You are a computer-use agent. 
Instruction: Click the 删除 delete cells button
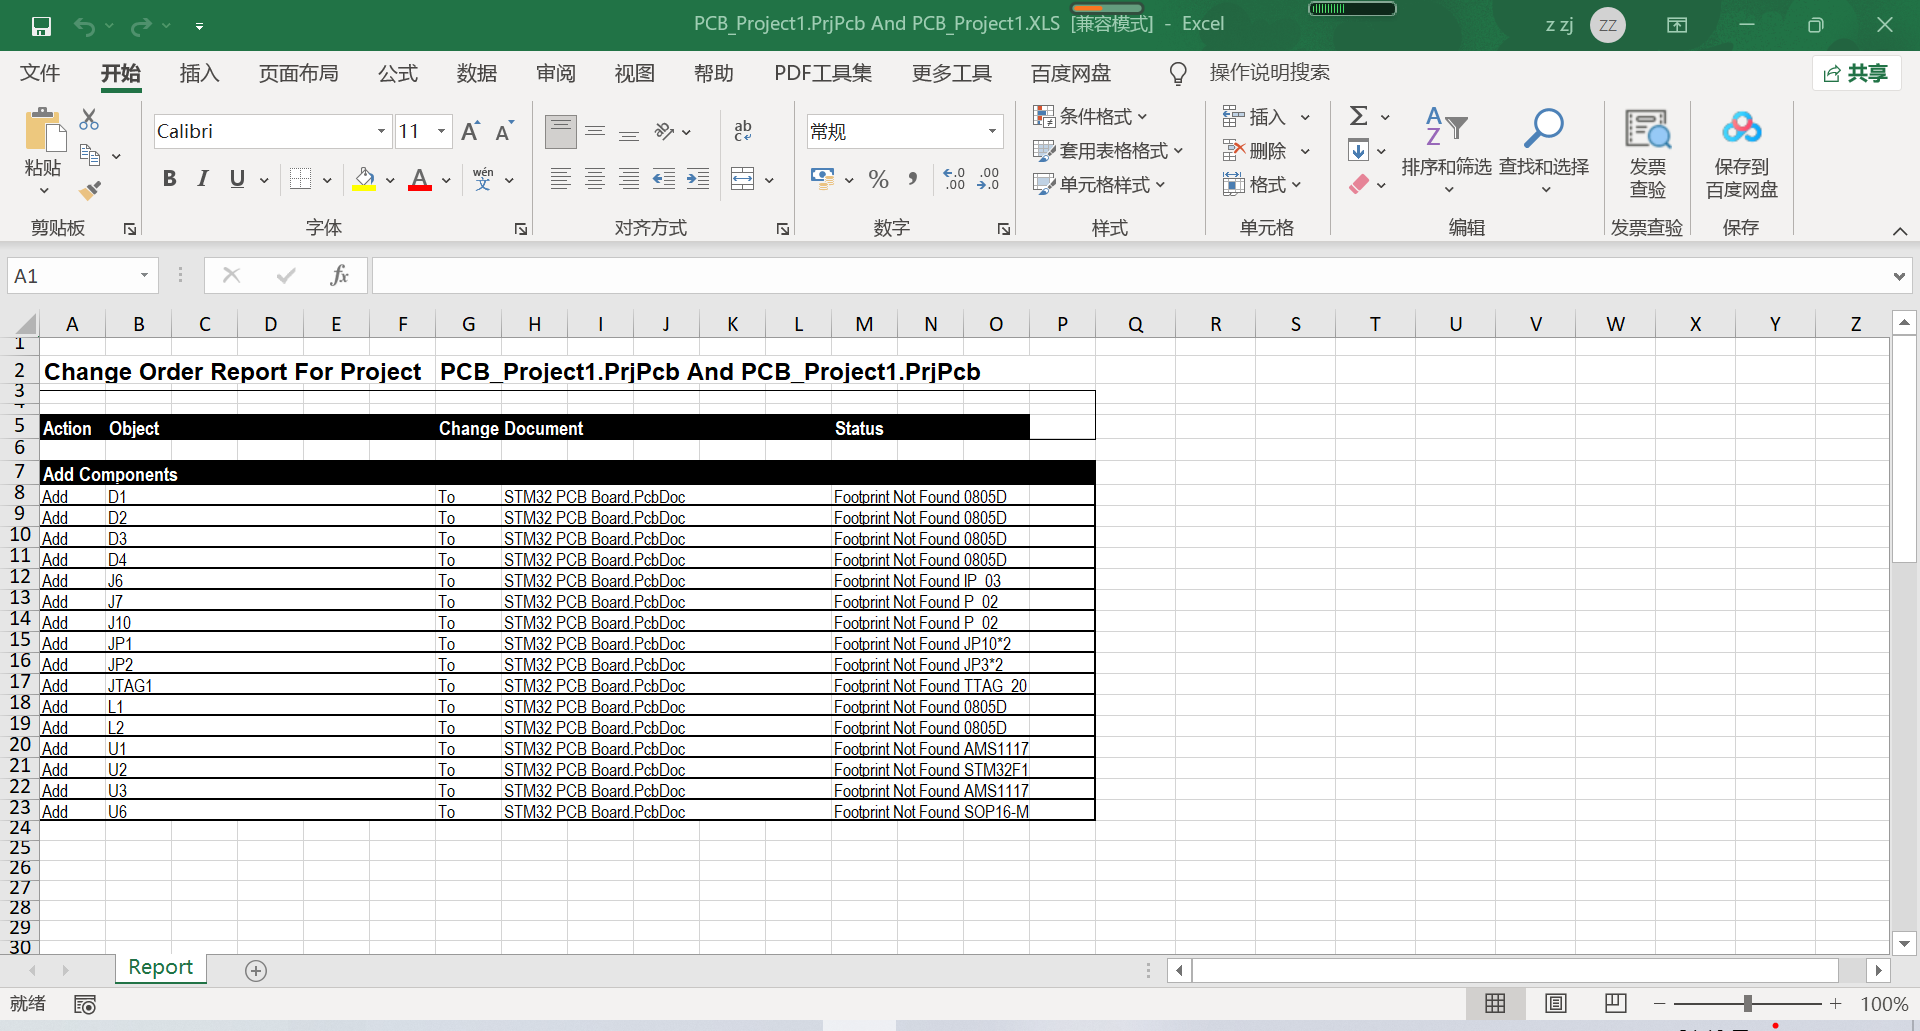pyautogui.click(x=1255, y=151)
